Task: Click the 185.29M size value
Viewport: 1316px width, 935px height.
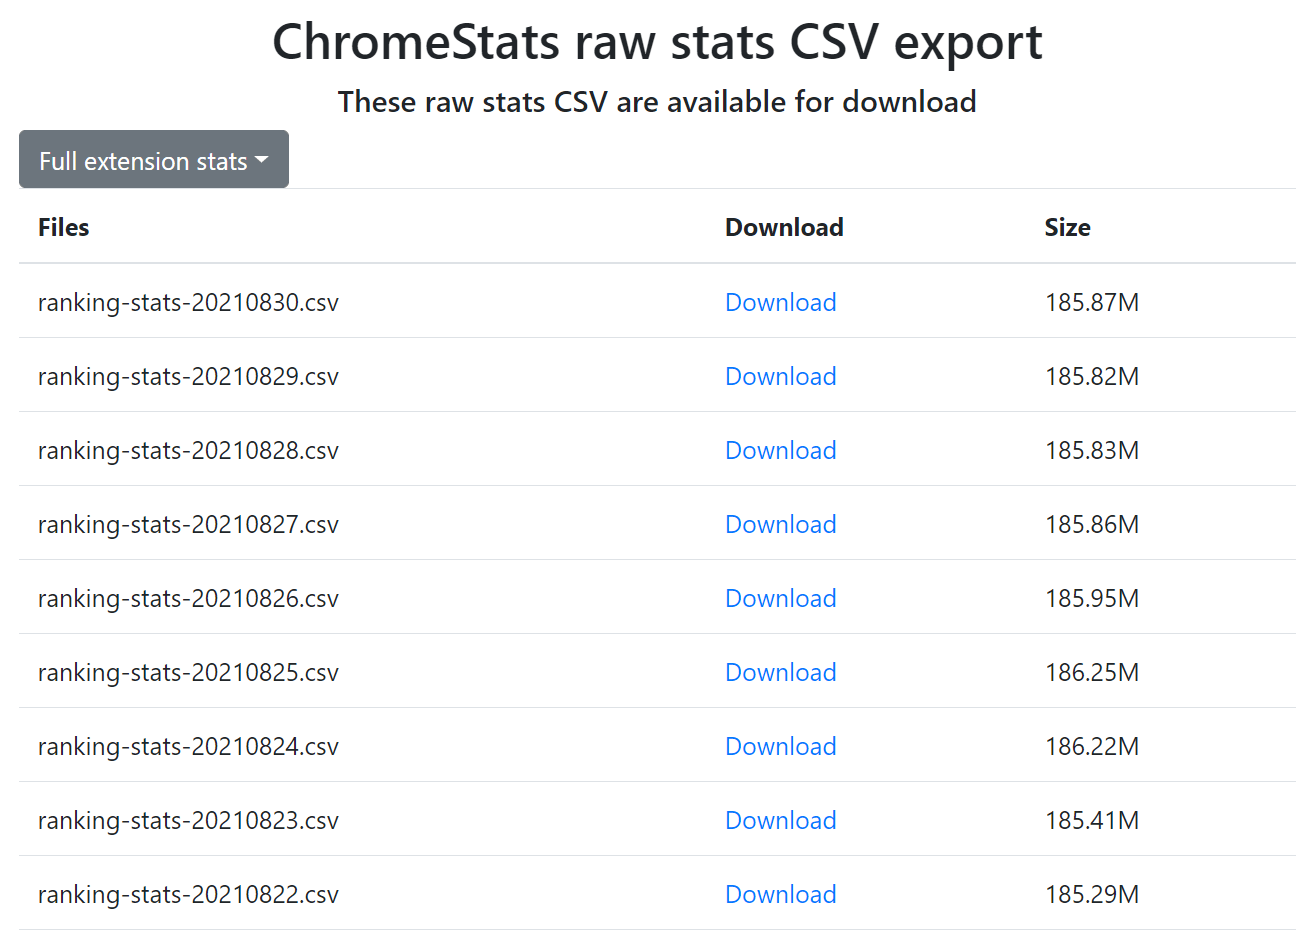Action: tap(1092, 894)
